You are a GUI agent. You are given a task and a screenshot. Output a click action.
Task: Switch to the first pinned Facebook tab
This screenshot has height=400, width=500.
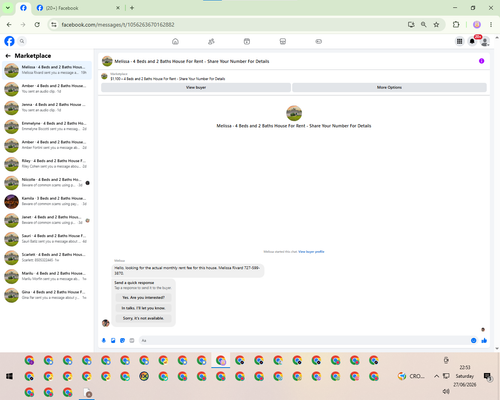click(23, 8)
